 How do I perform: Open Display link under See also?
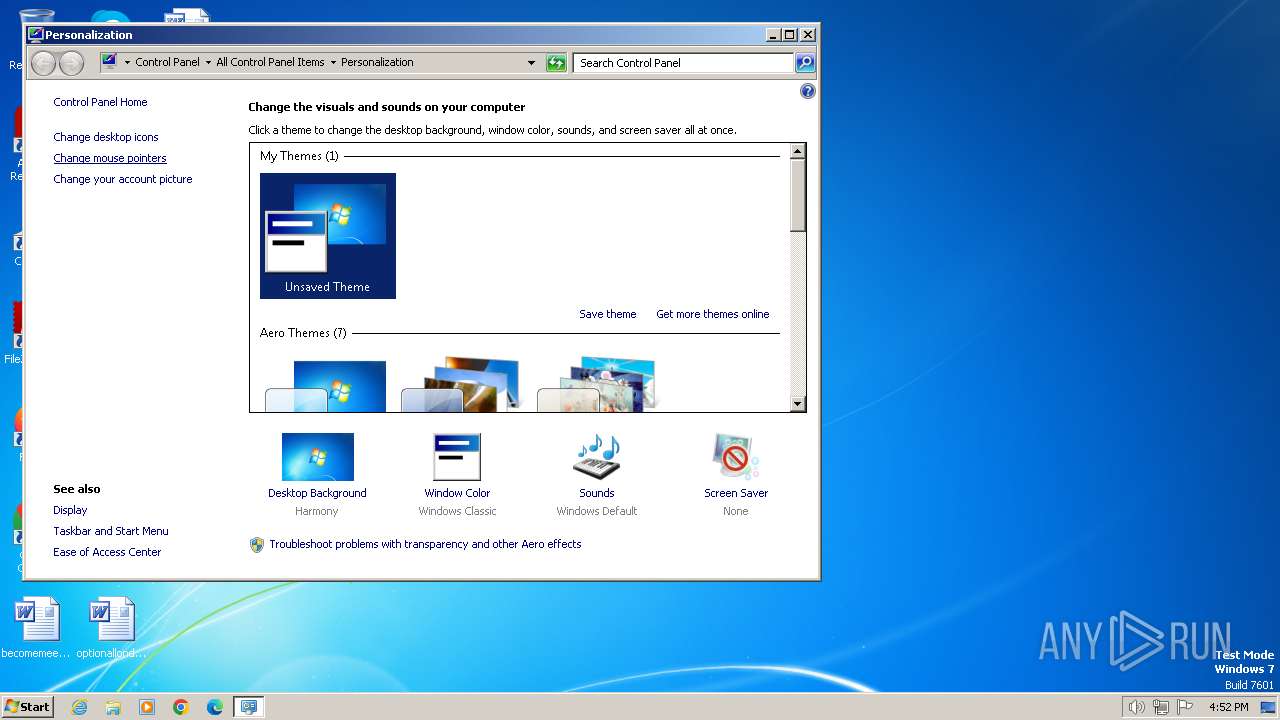click(70, 510)
